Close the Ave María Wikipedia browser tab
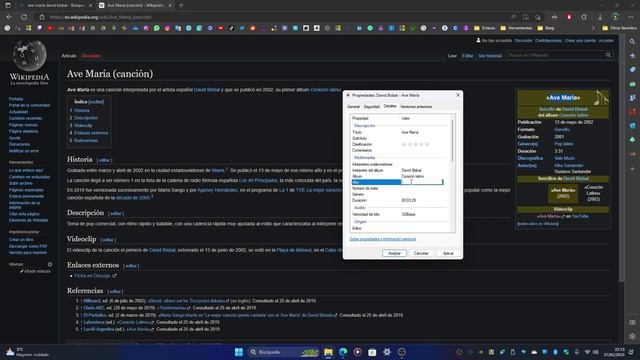Viewport: 640px width, 360px height. click(170, 5)
